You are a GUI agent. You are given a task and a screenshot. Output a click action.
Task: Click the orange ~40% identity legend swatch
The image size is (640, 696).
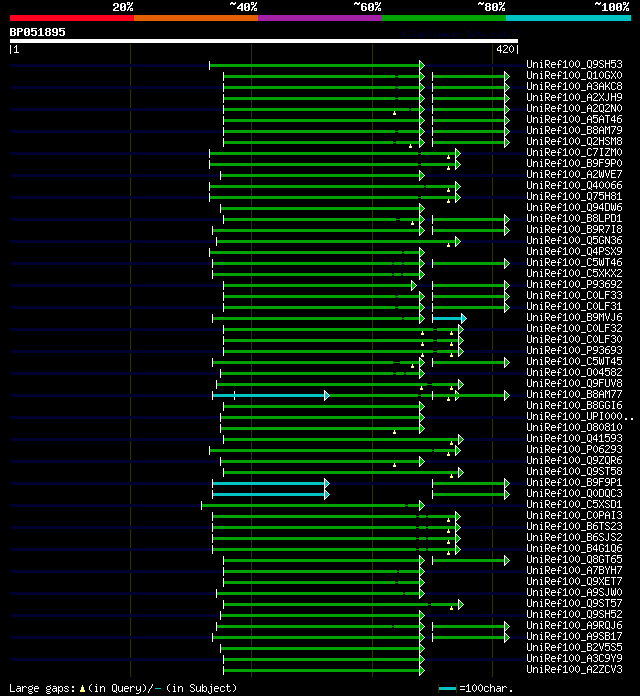196,18
